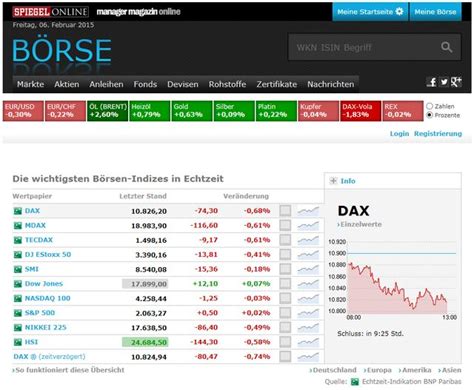Expand Einzelwerte under DAX chart
The height and width of the screenshot is (390, 474).
359,224
